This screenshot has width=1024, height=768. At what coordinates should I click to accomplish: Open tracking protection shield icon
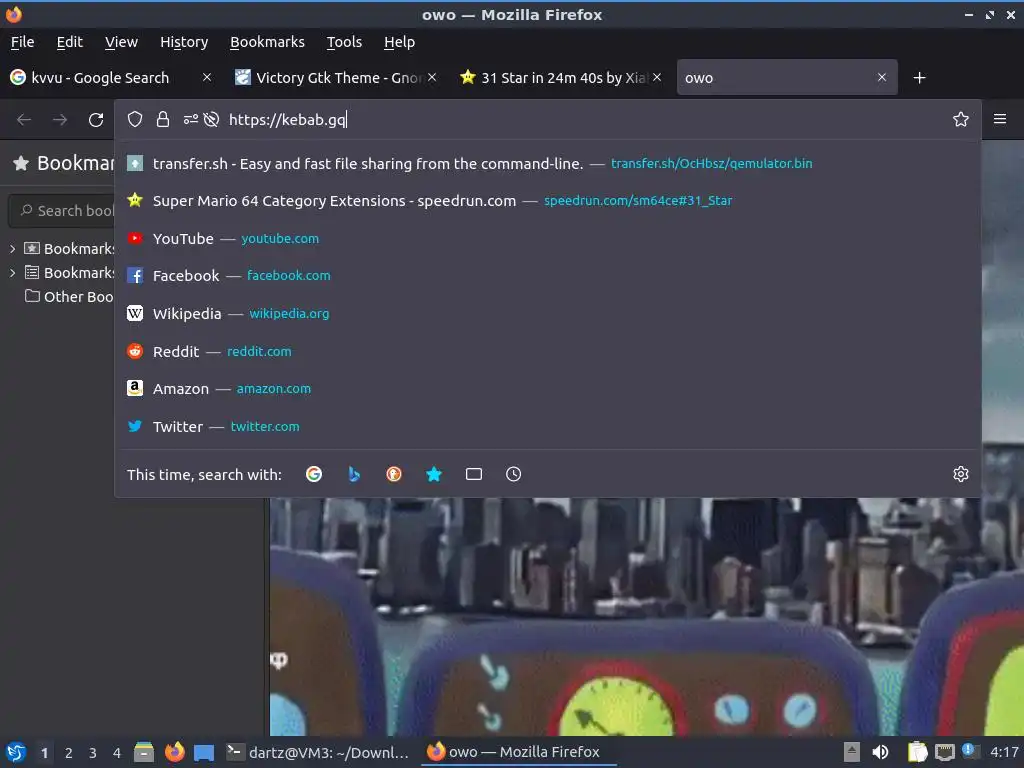tap(135, 120)
